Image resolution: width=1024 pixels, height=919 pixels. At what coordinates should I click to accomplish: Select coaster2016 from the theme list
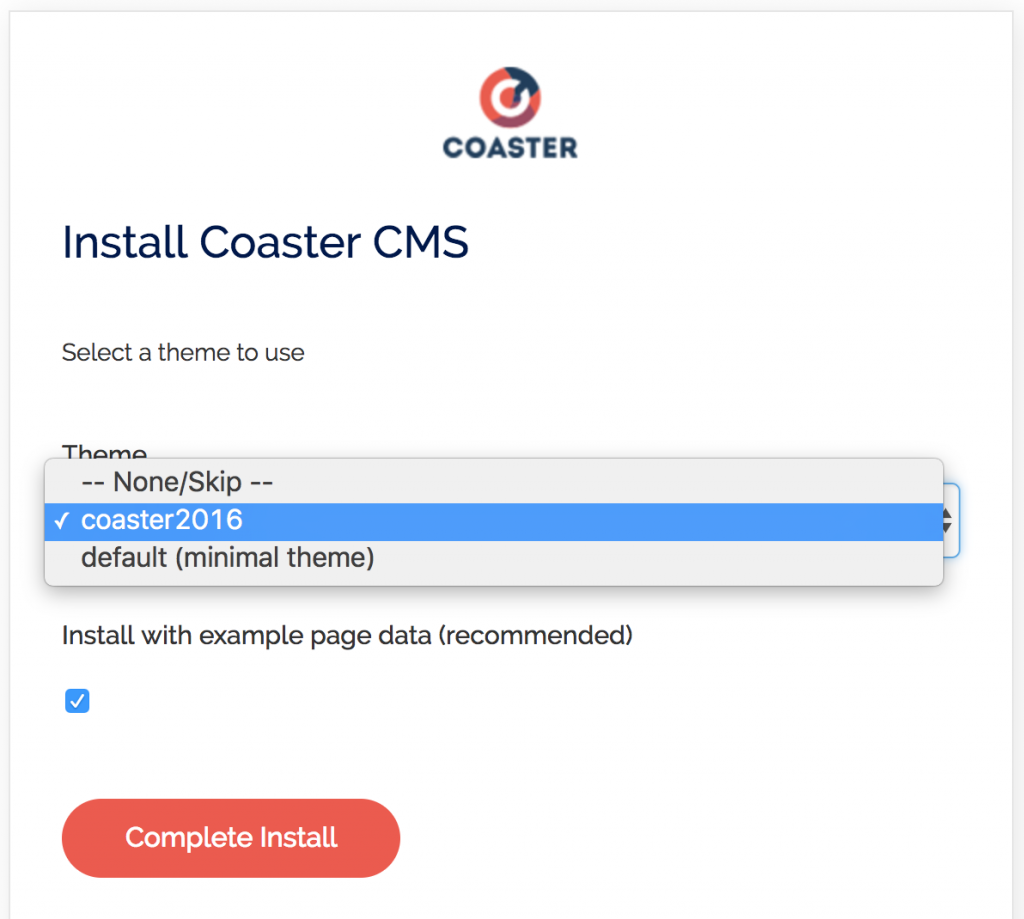[x=162, y=519]
